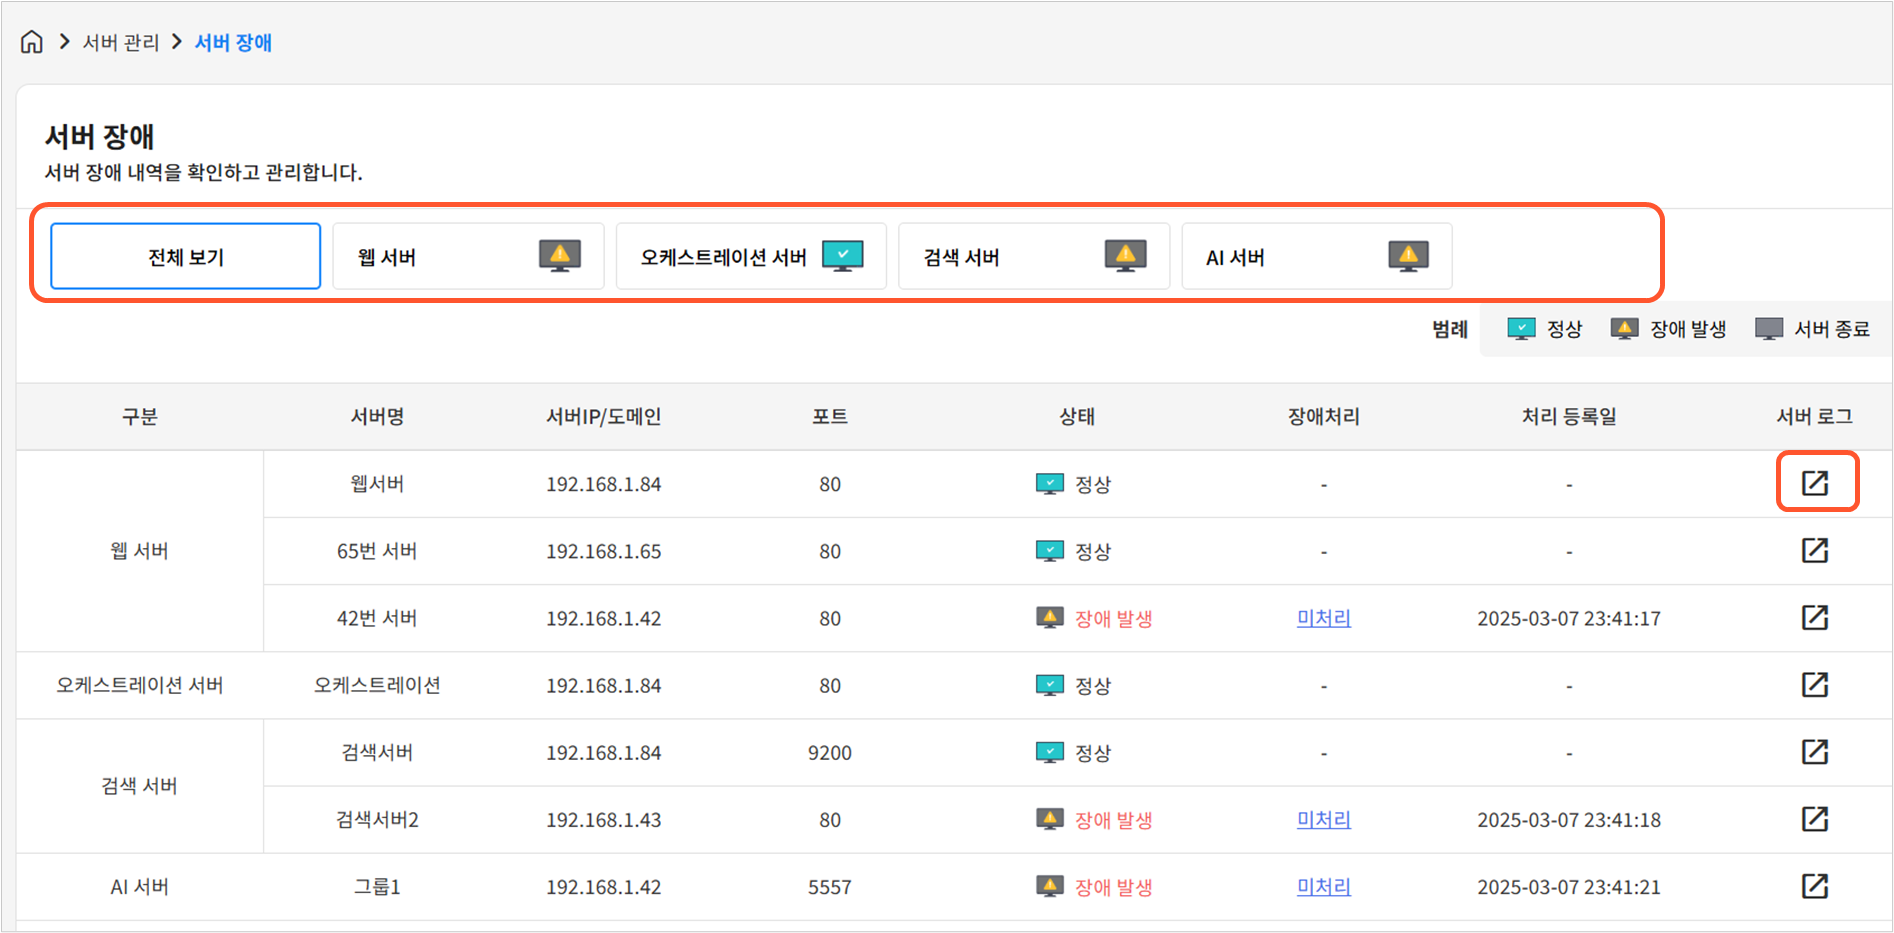Switch to 오케스트레이션 서버 filter tab
The height and width of the screenshot is (933, 1894).
(751, 257)
